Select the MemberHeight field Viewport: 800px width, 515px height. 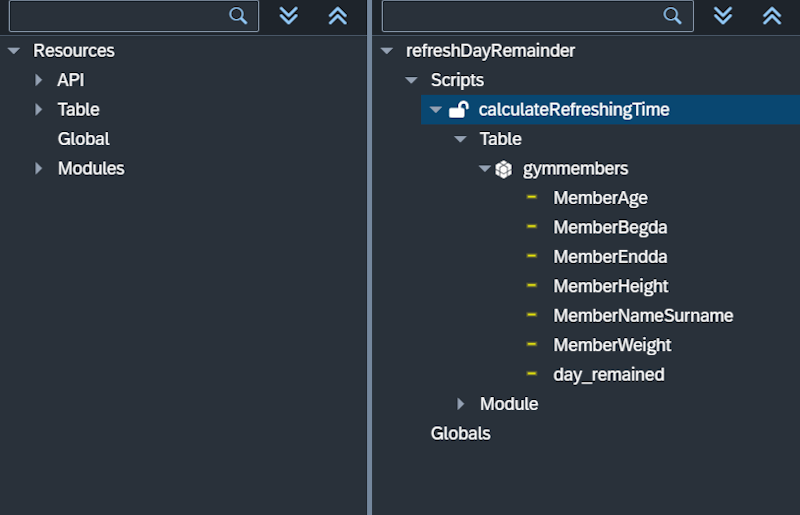point(611,286)
